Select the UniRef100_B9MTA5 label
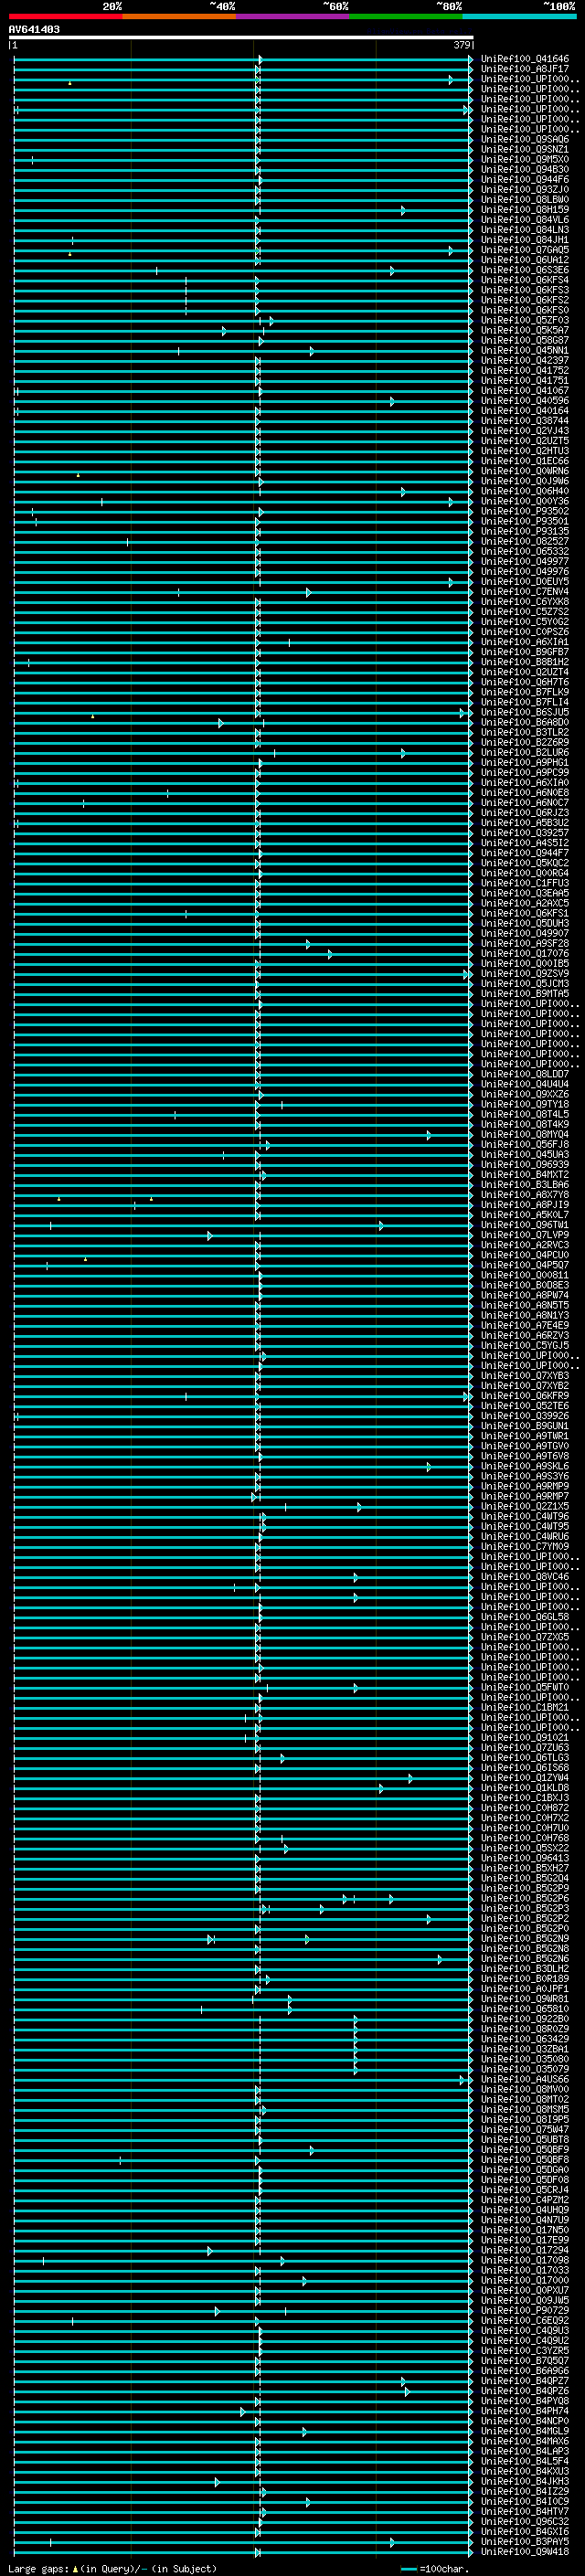The height and width of the screenshot is (2576, 585). tap(525, 994)
